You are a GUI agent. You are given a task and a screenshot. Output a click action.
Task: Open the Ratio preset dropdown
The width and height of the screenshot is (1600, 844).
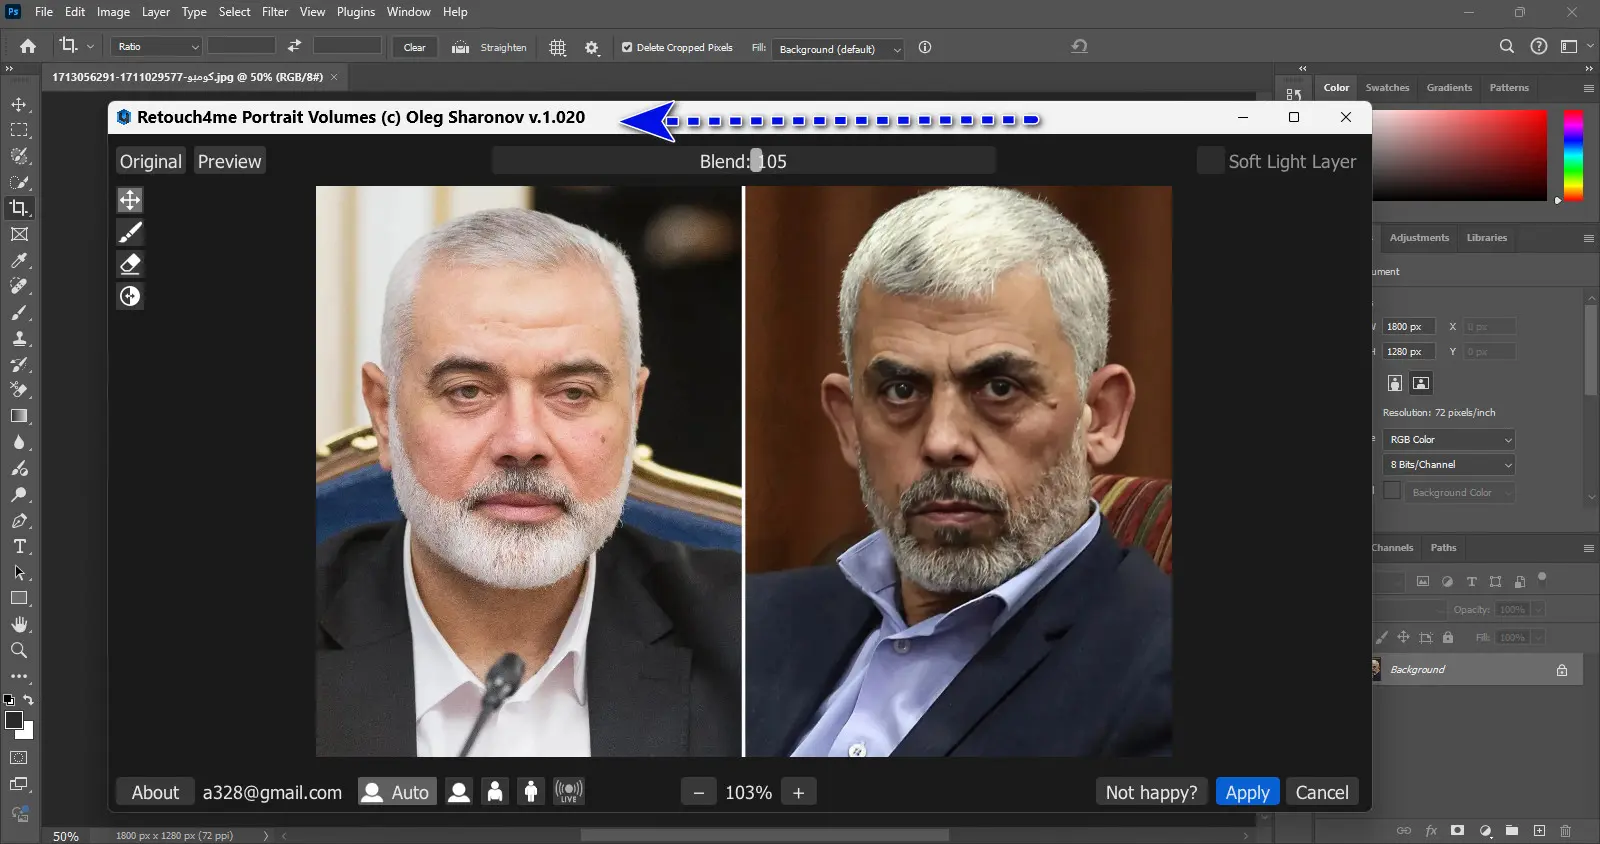coord(158,46)
